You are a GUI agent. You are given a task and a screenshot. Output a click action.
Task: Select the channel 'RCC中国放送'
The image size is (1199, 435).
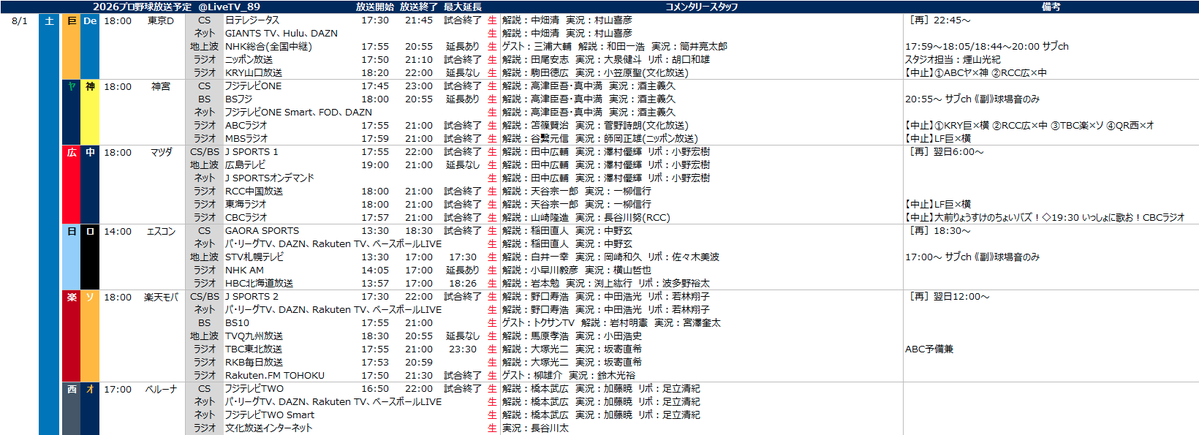[x=252, y=191]
